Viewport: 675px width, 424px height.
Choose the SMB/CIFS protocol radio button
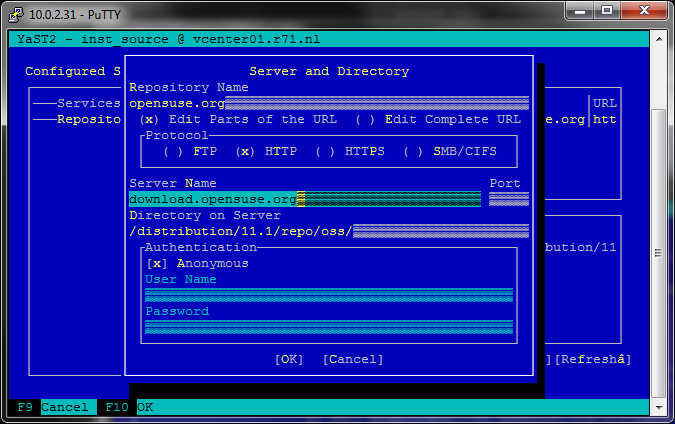[x=450, y=152]
